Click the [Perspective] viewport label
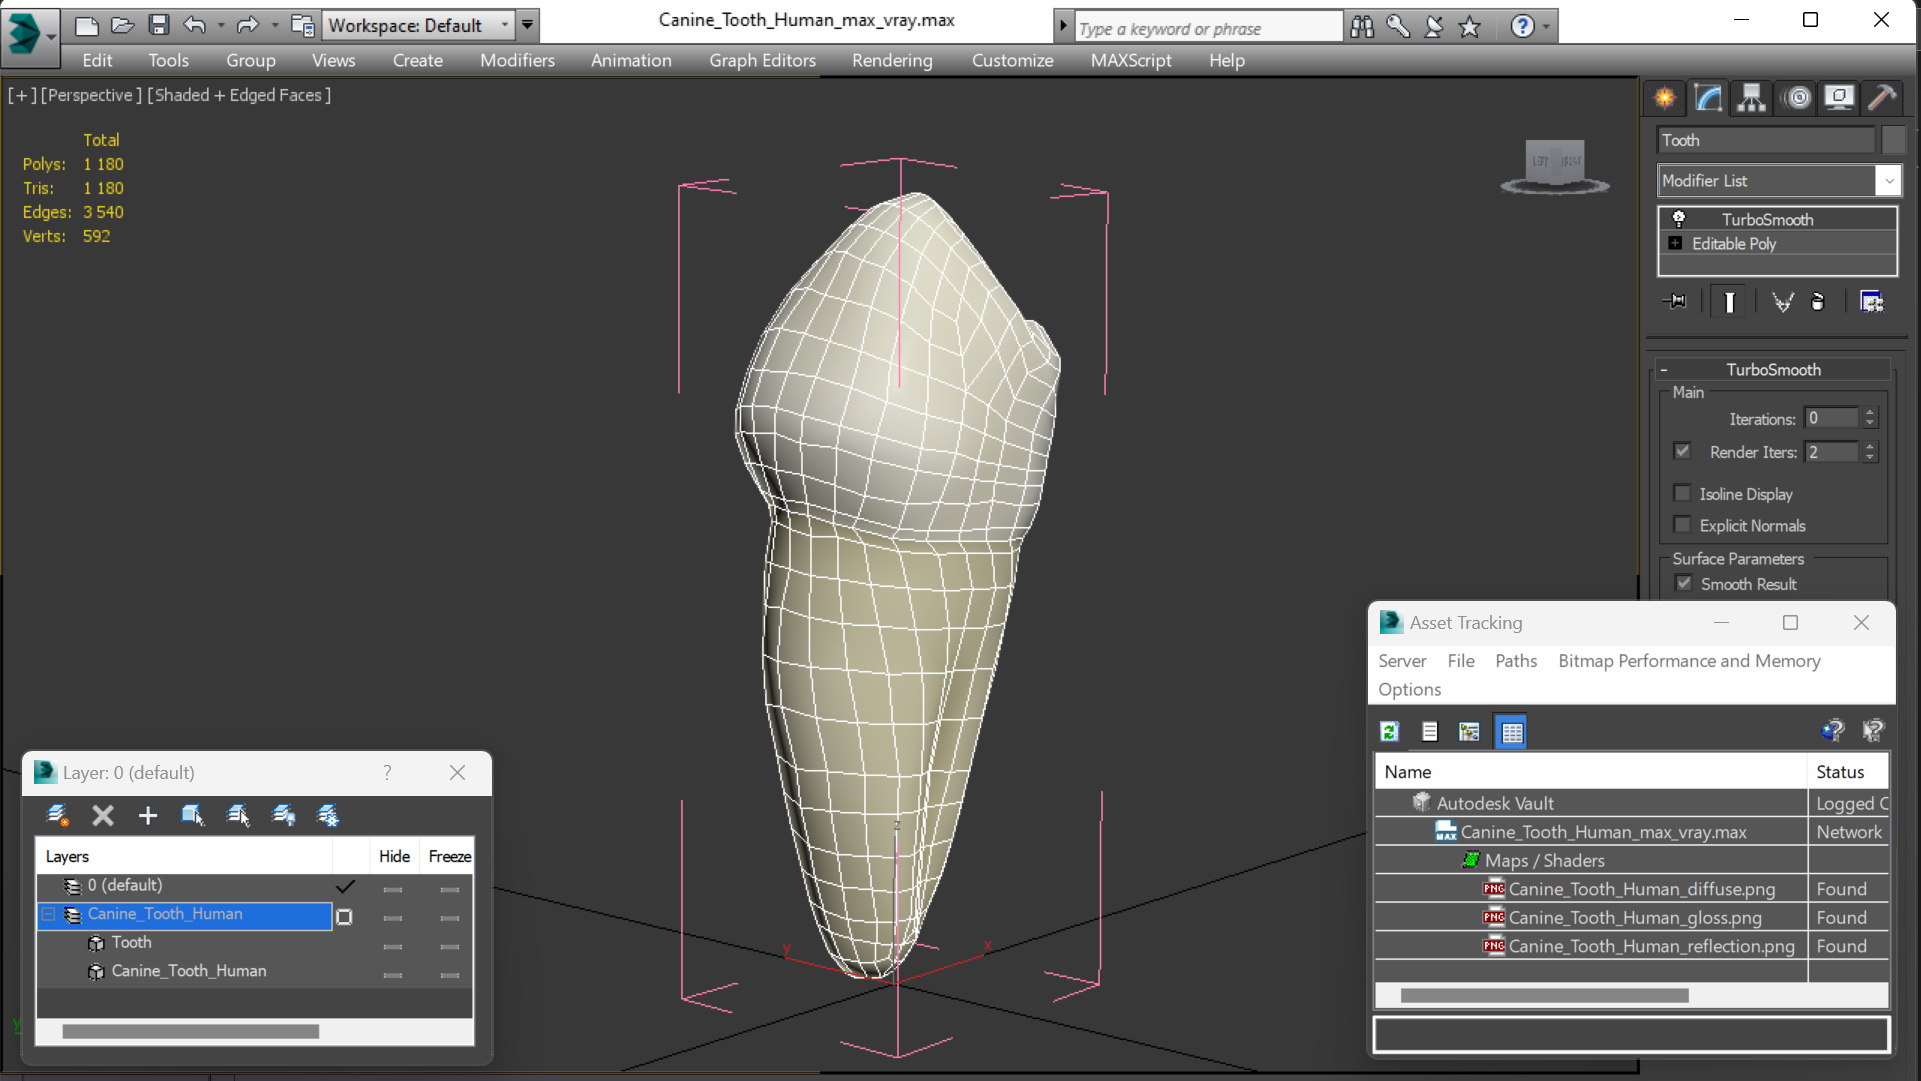Screen dimensions: 1921x1081 click(x=90, y=95)
